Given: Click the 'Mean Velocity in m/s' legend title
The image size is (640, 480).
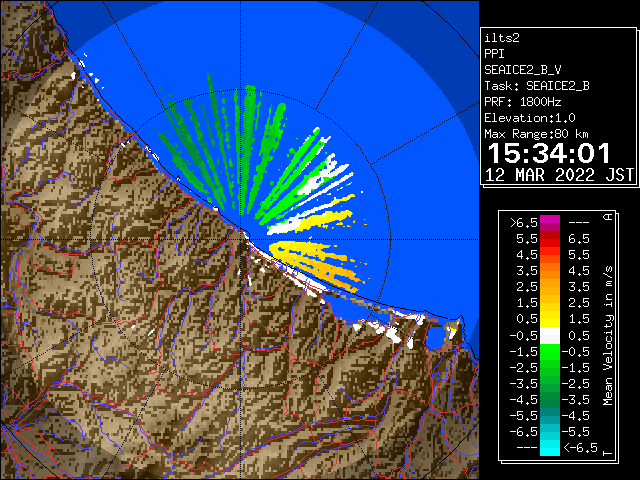Looking at the screenshot, I should (608, 336).
